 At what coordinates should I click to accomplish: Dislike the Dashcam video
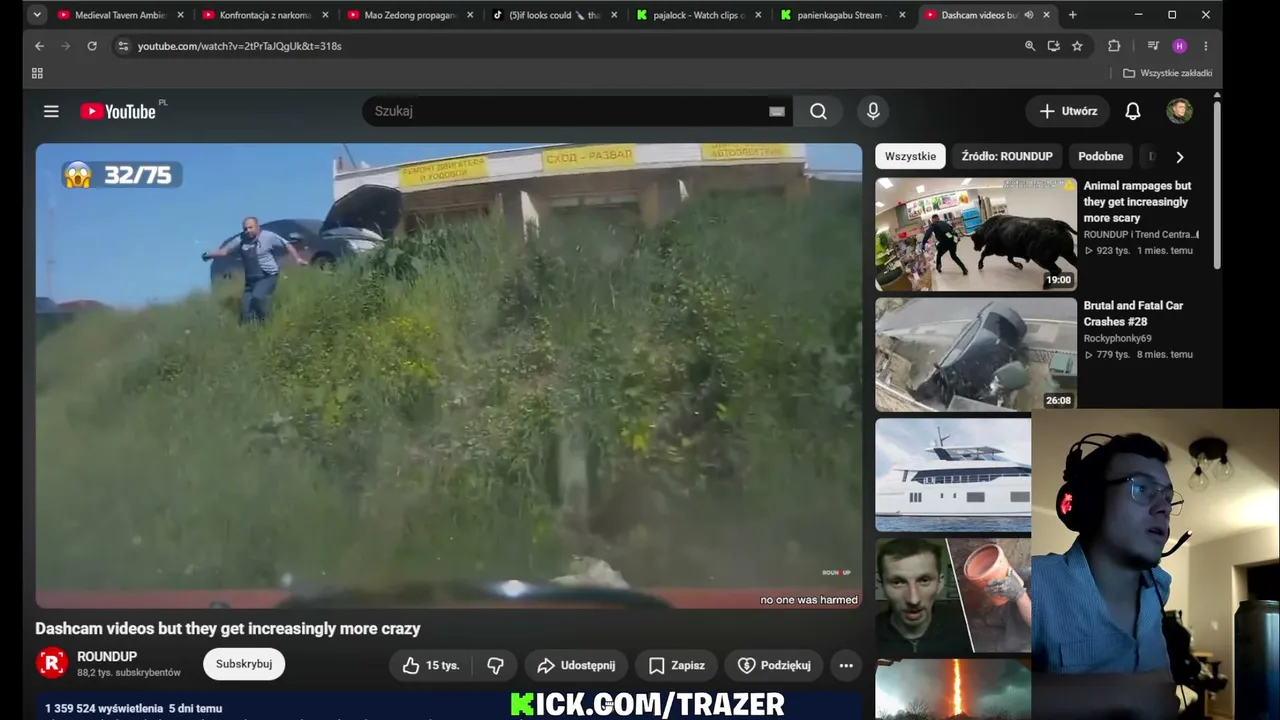tap(495, 665)
